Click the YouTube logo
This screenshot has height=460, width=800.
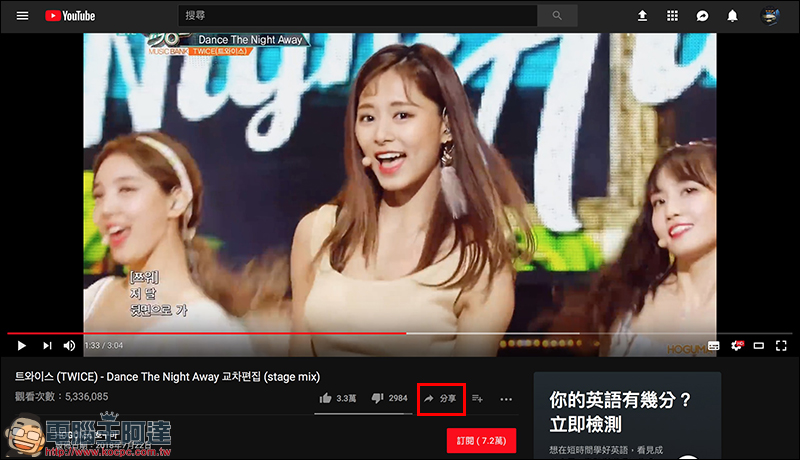coord(70,16)
